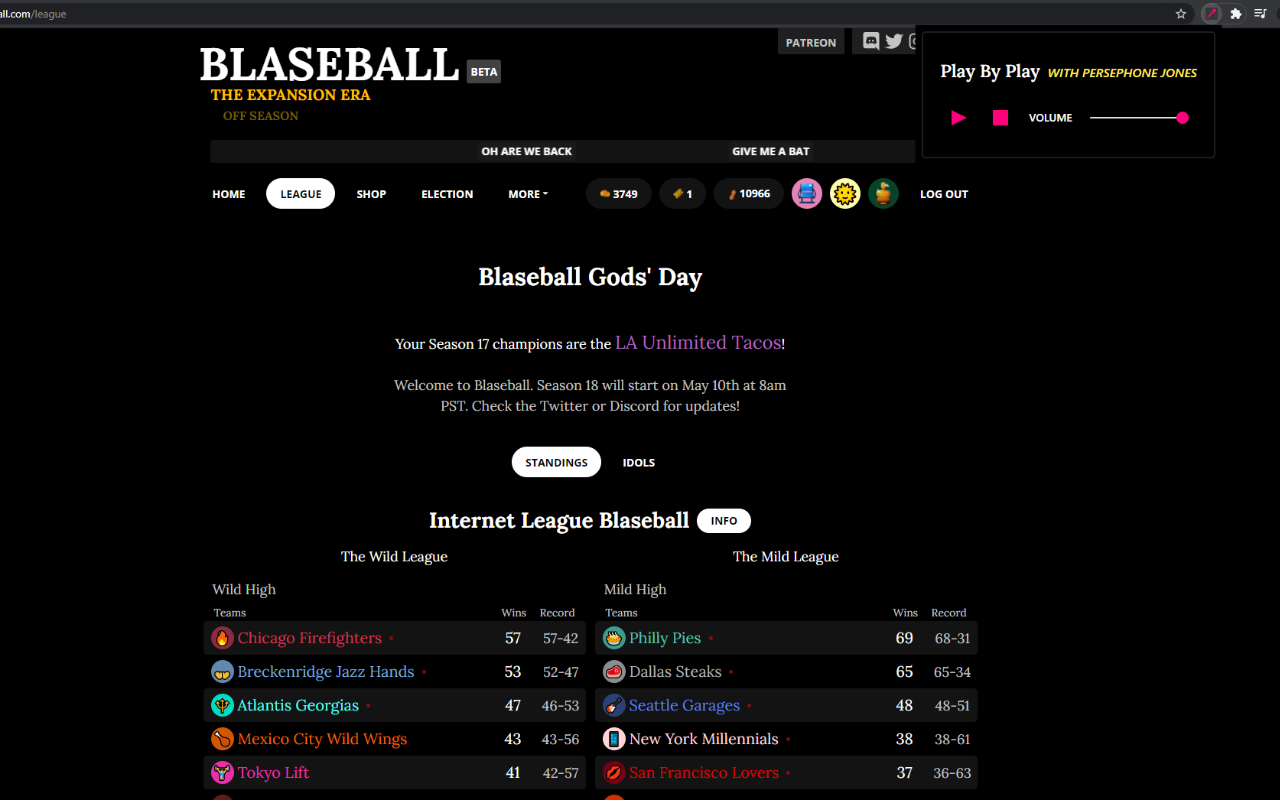Viewport: 1280px width, 800px height.
Task: Open the Atlantis Georgias team link
Action: tap(298, 705)
